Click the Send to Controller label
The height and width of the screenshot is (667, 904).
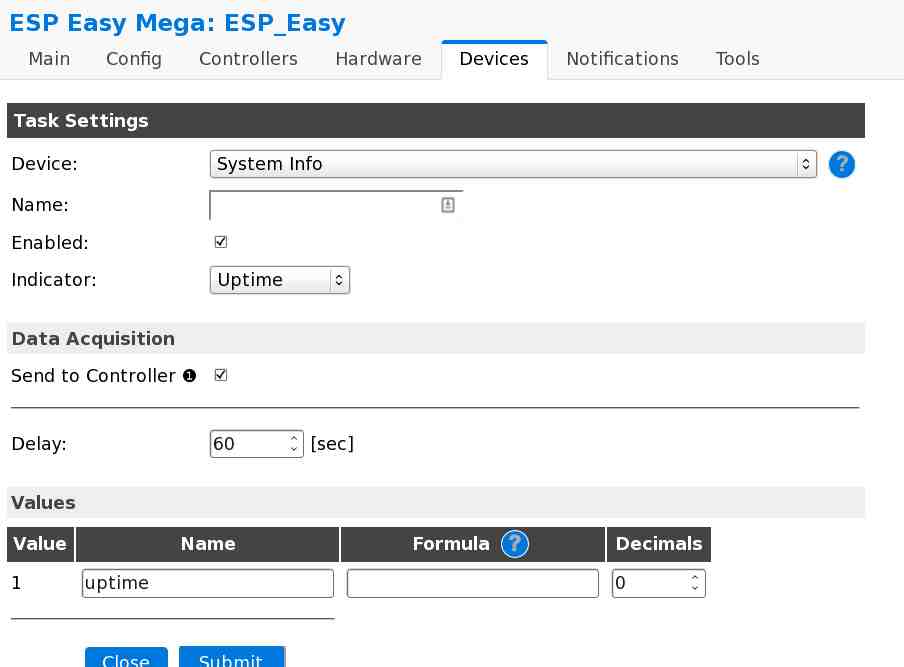point(93,376)
